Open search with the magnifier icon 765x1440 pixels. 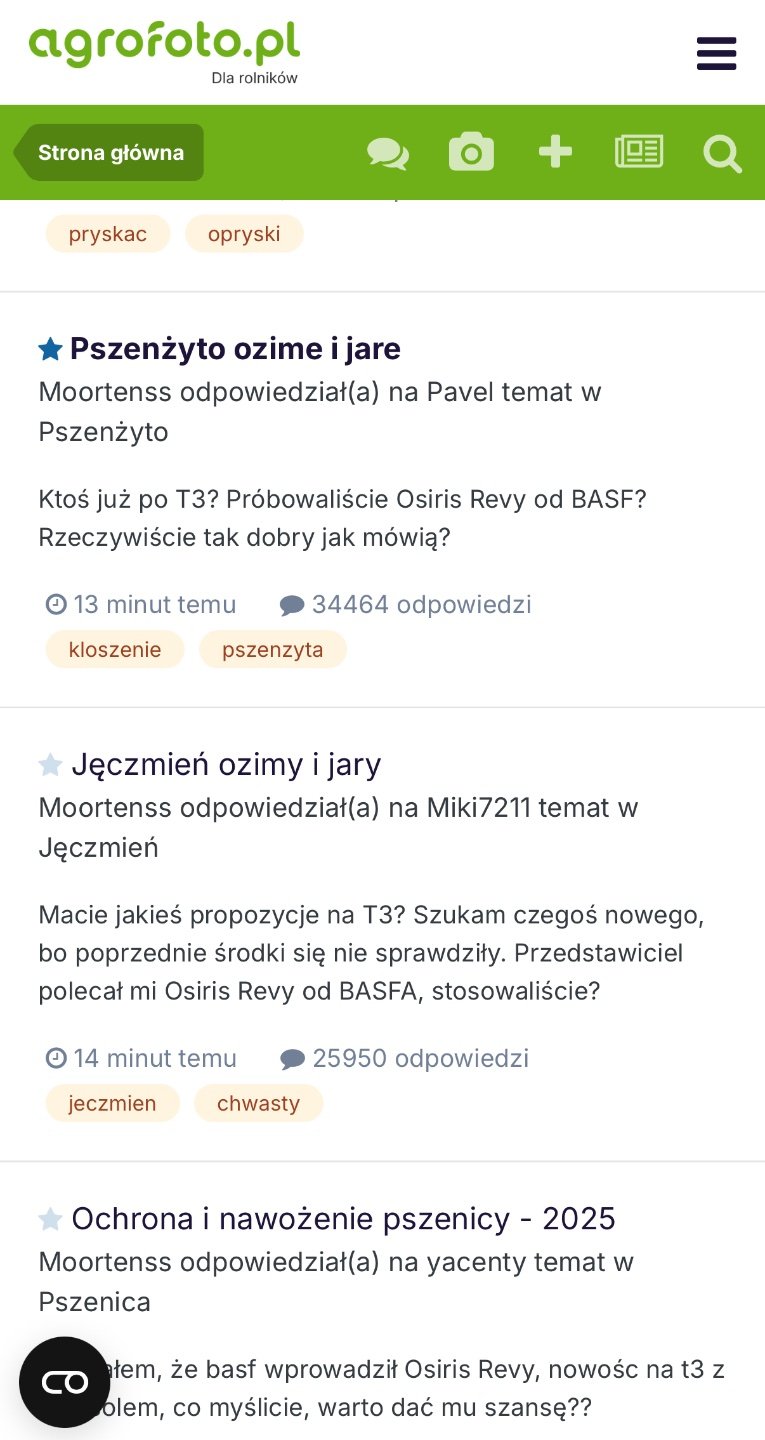pos(722,154)
